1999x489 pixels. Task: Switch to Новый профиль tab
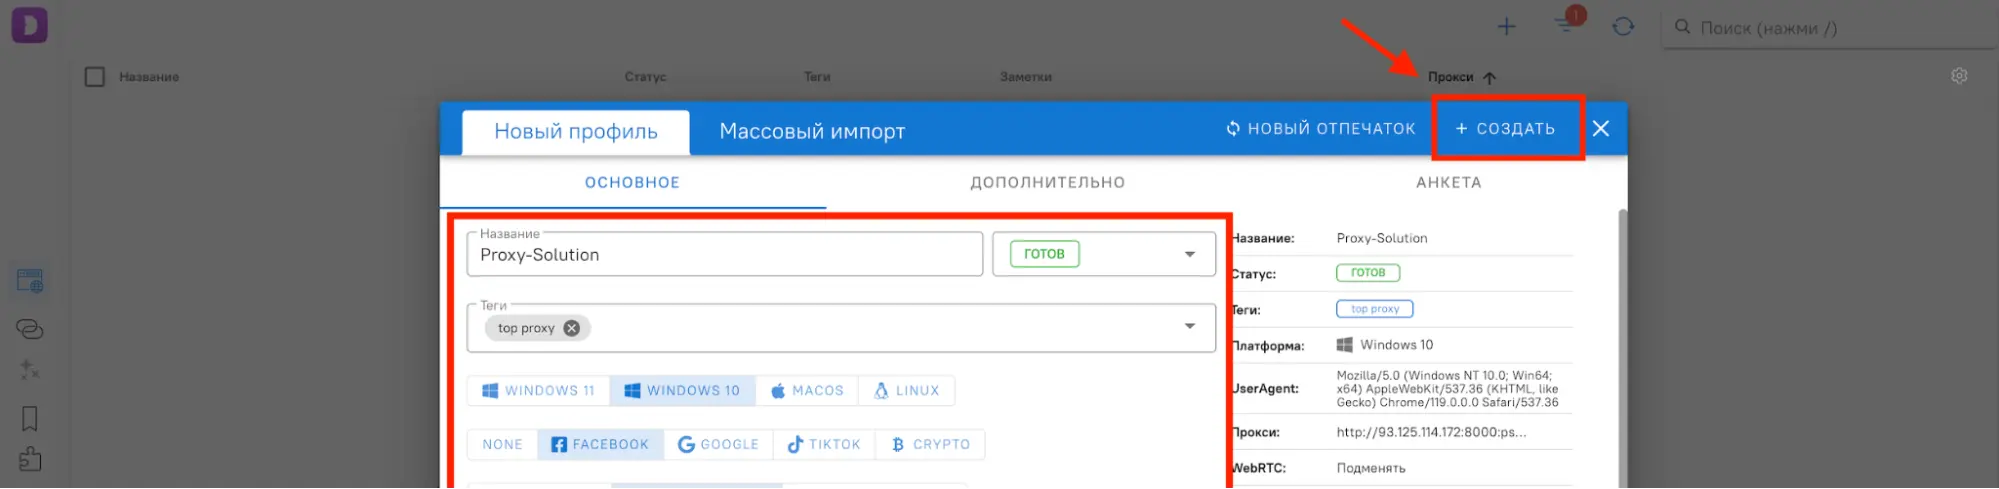click(x=576, y=132)
